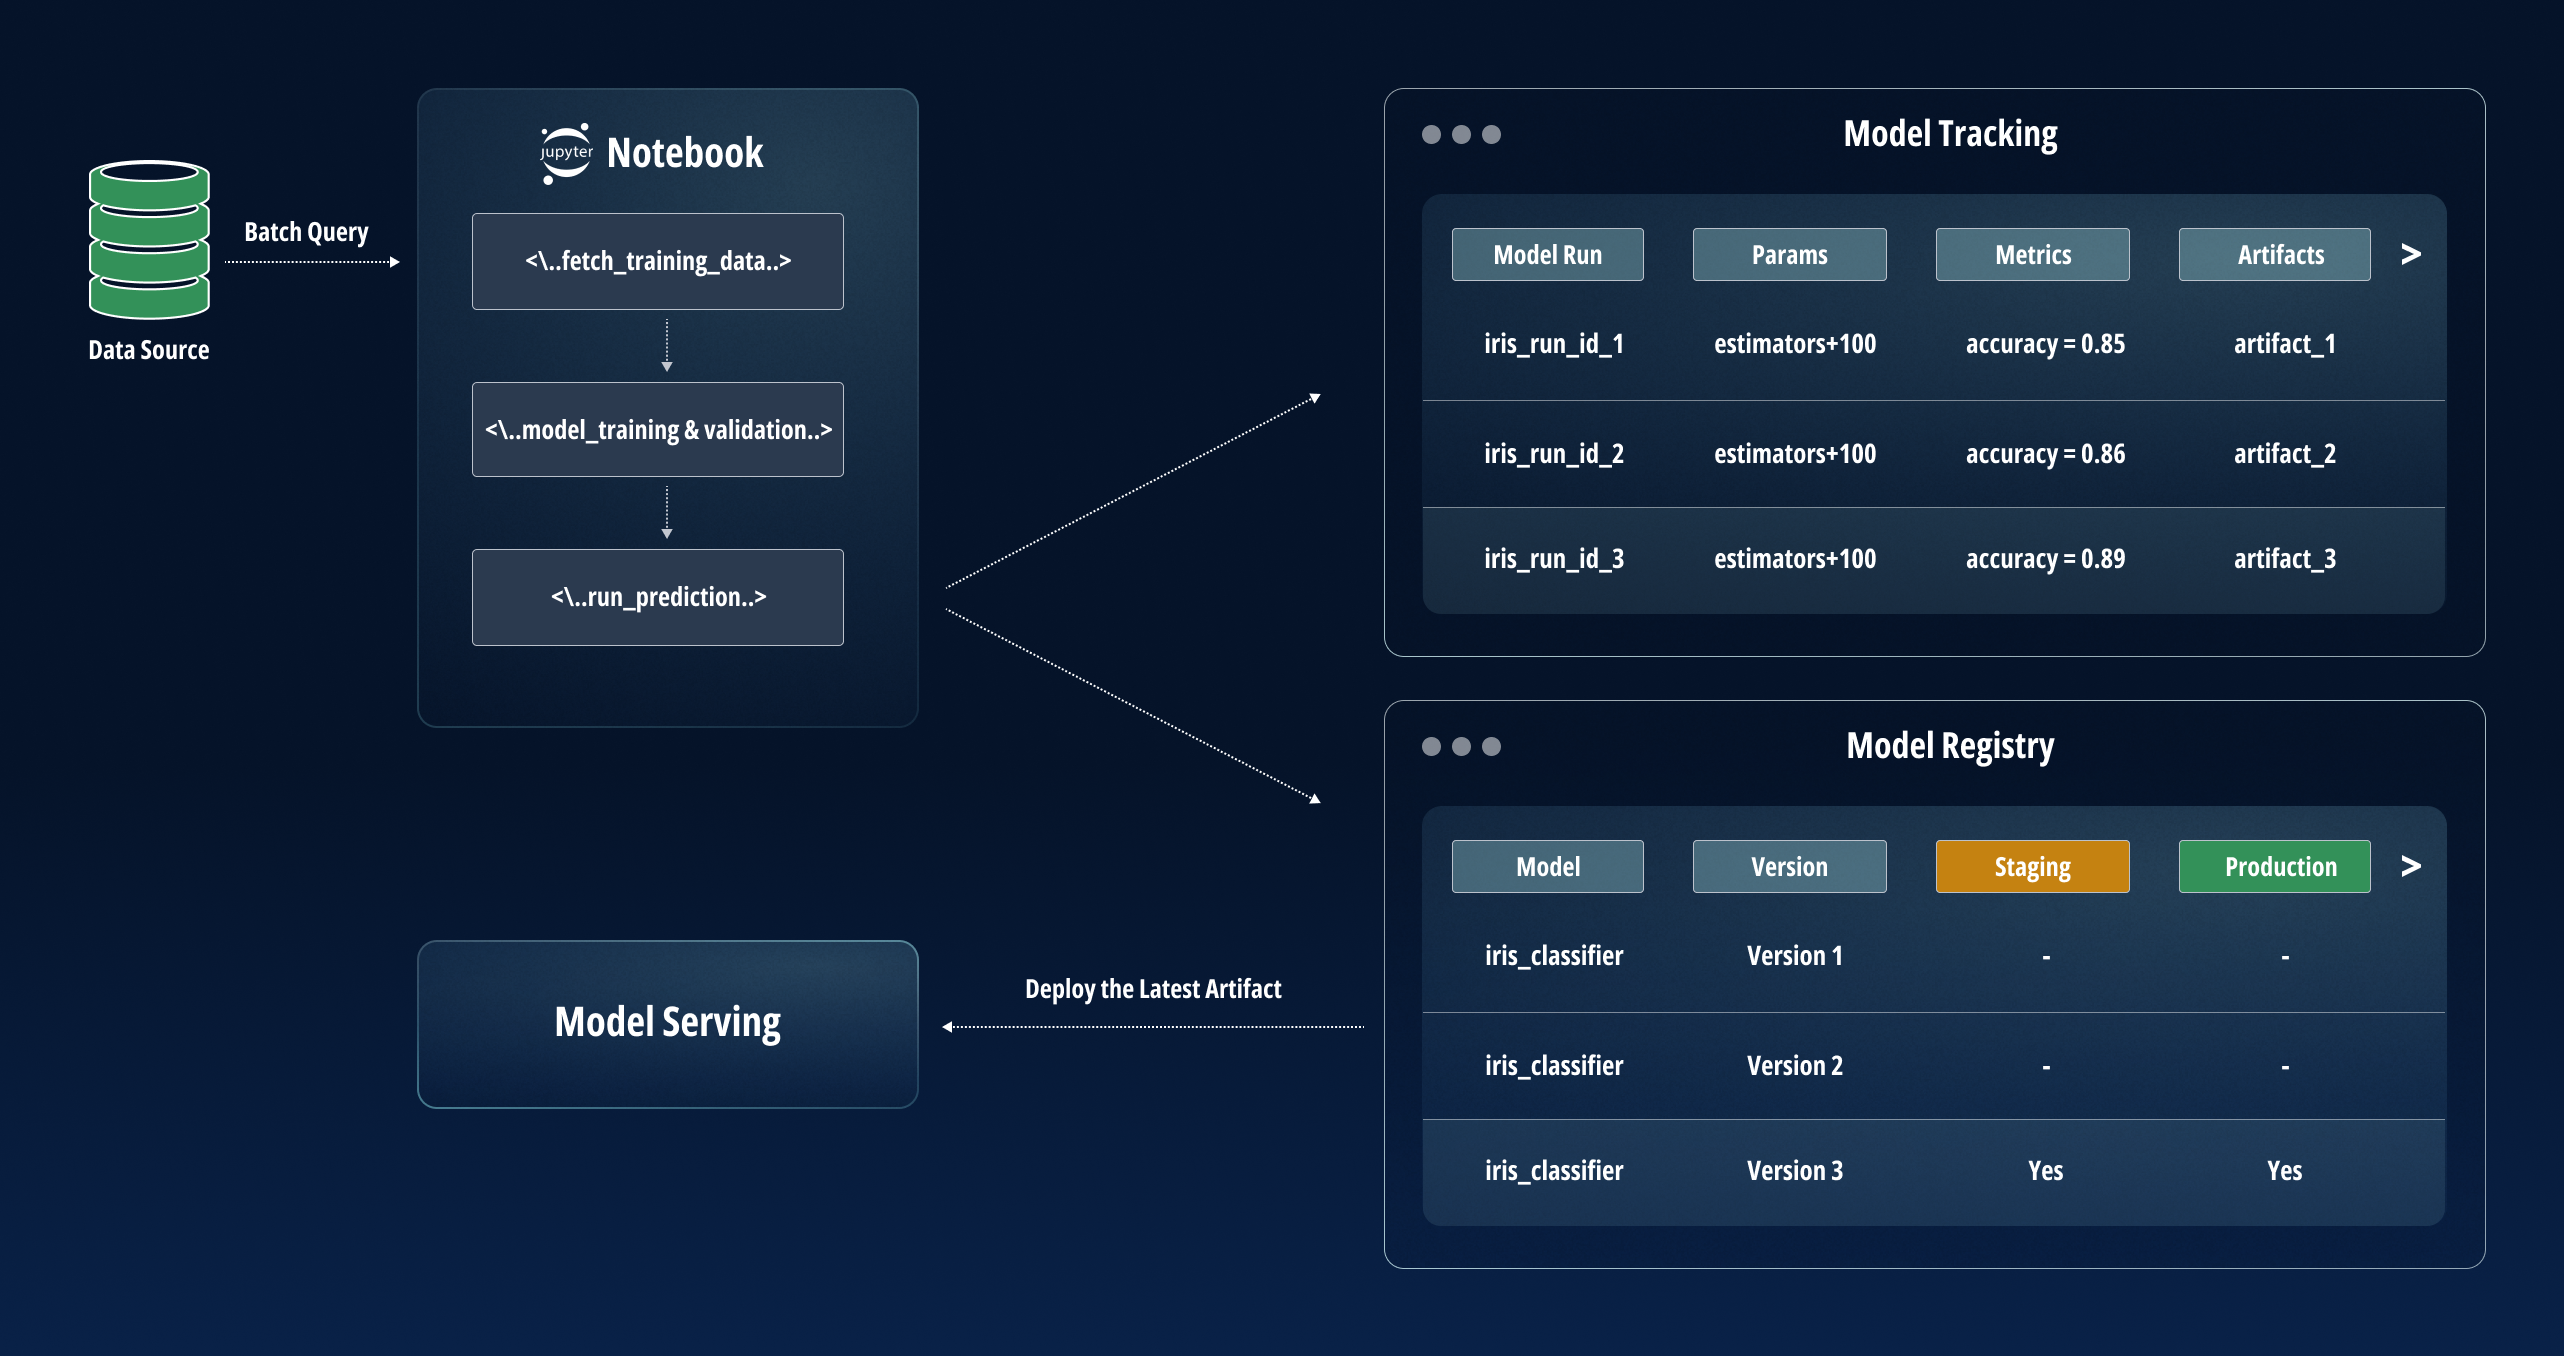Click the first window dot in Model Registry
Image resolution: width=2564 pixels, height=1356 pixels.
point(1431,747)
